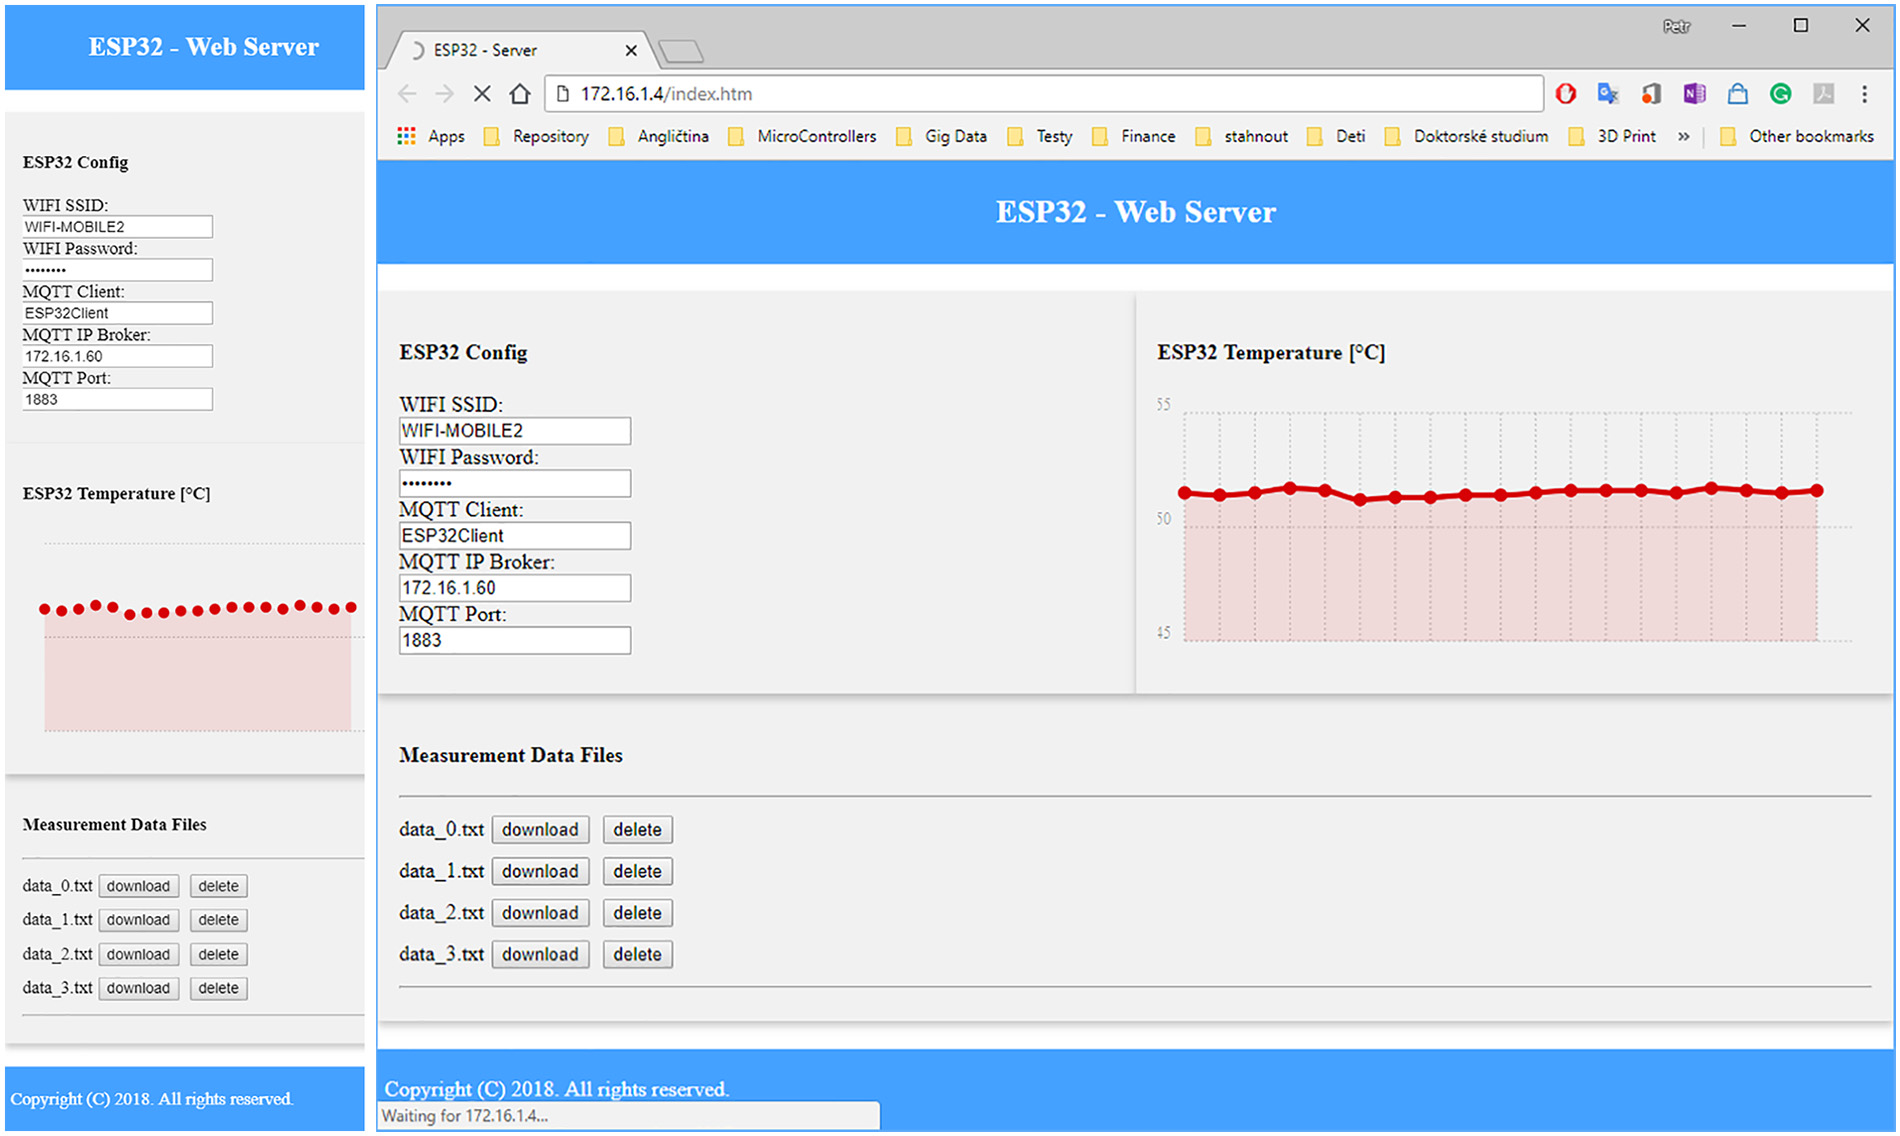
Task: Click the MQTT IP Broker field in the mobile view
Action: tap(117, 356)
